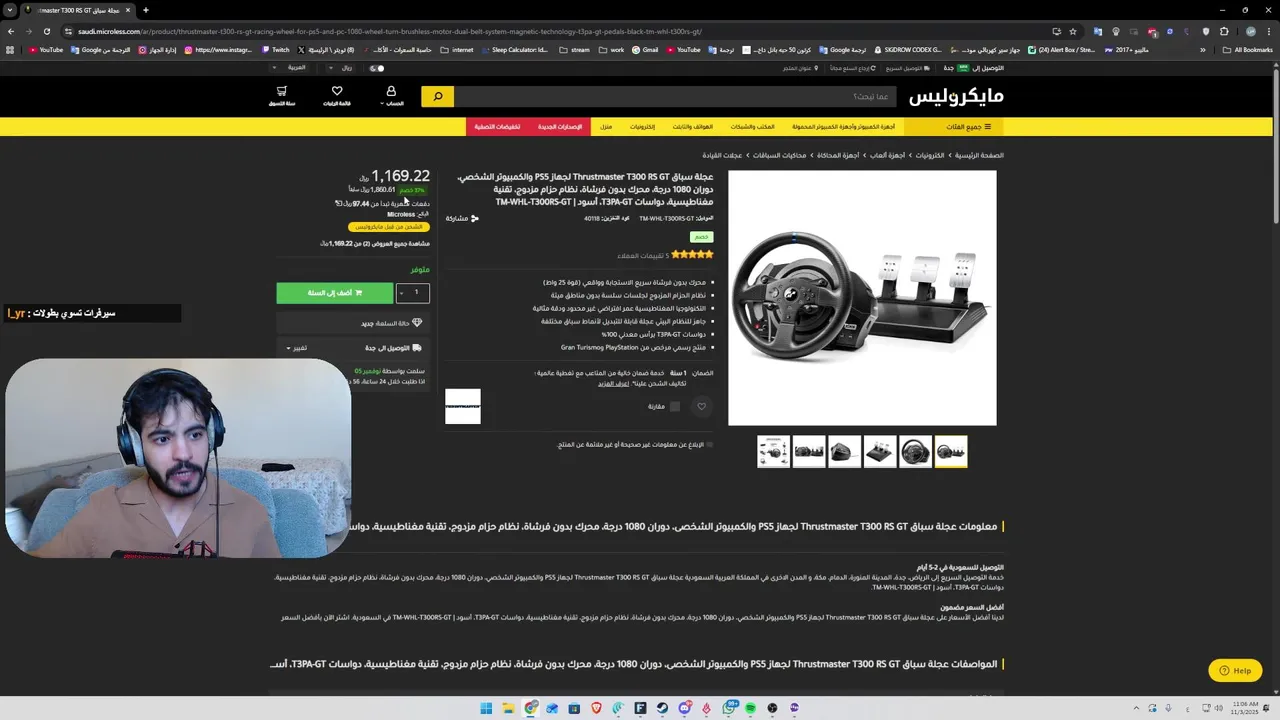Open the store address link in top bar
This screenshot has width=1280, height=720.
(x=801, y=68)
